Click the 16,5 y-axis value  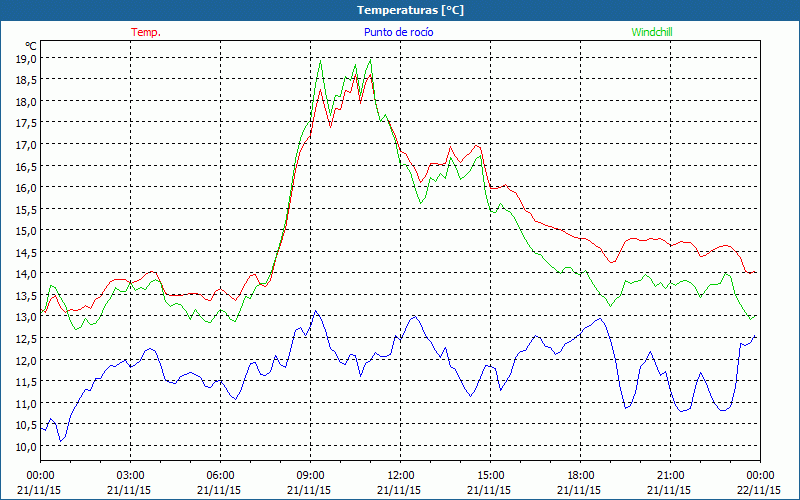[x=28, y=166]
